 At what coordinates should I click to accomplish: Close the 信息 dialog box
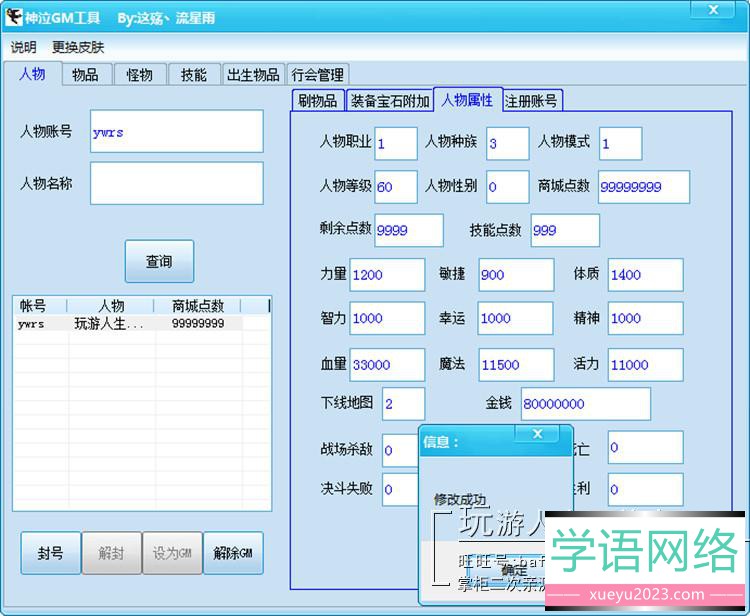pos(537,434)
